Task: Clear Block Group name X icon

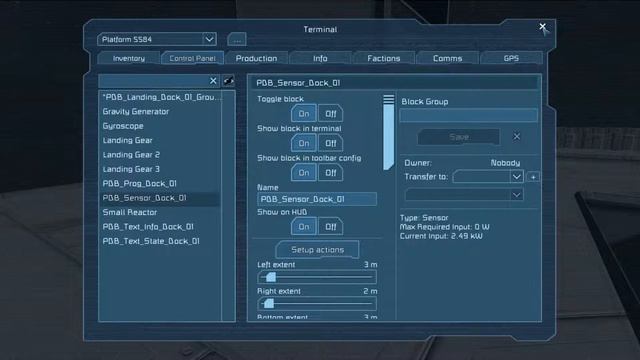Action: tap(516, 136)
